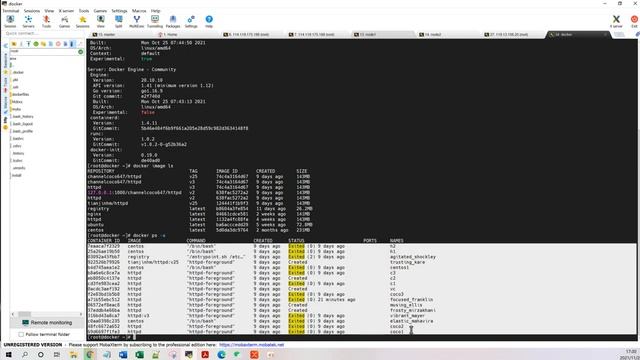Collapse the sidebar with the left arrow
This screenshot has height=360, width=640.
click(x=5, y=45)
